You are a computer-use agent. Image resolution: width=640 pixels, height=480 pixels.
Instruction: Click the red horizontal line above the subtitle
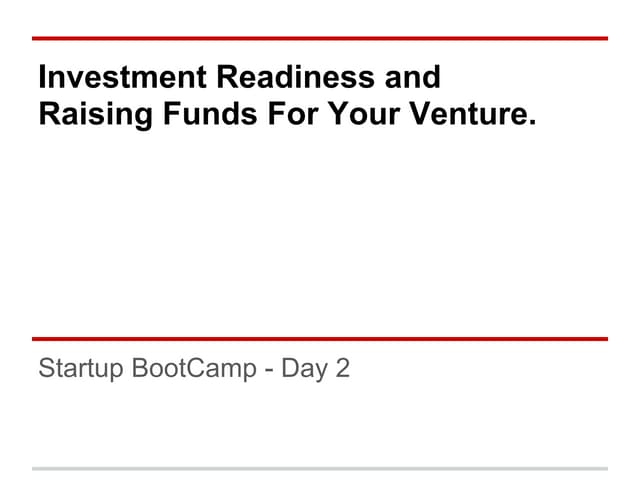click(320, 338)
